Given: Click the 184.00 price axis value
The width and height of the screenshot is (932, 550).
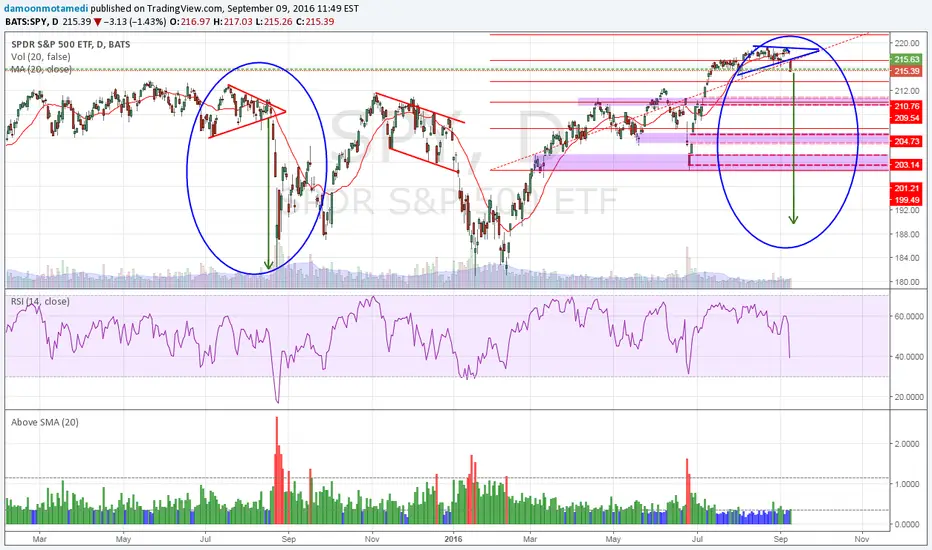Looking at the screenshot, I should (x=907, y=257).
